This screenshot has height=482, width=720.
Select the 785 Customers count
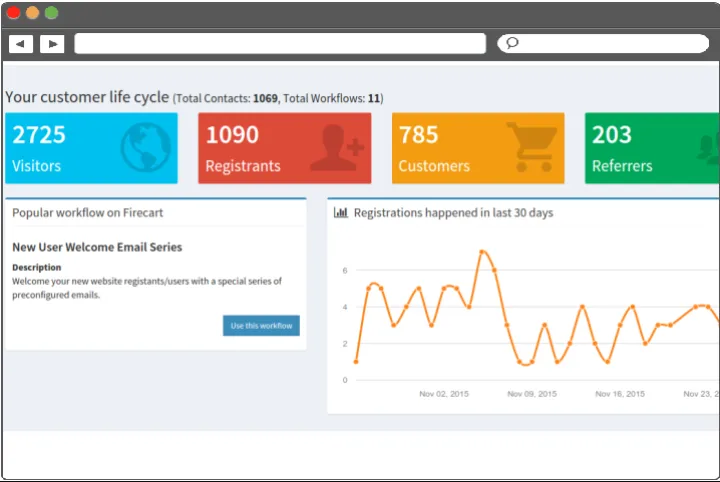click(419, 135)
